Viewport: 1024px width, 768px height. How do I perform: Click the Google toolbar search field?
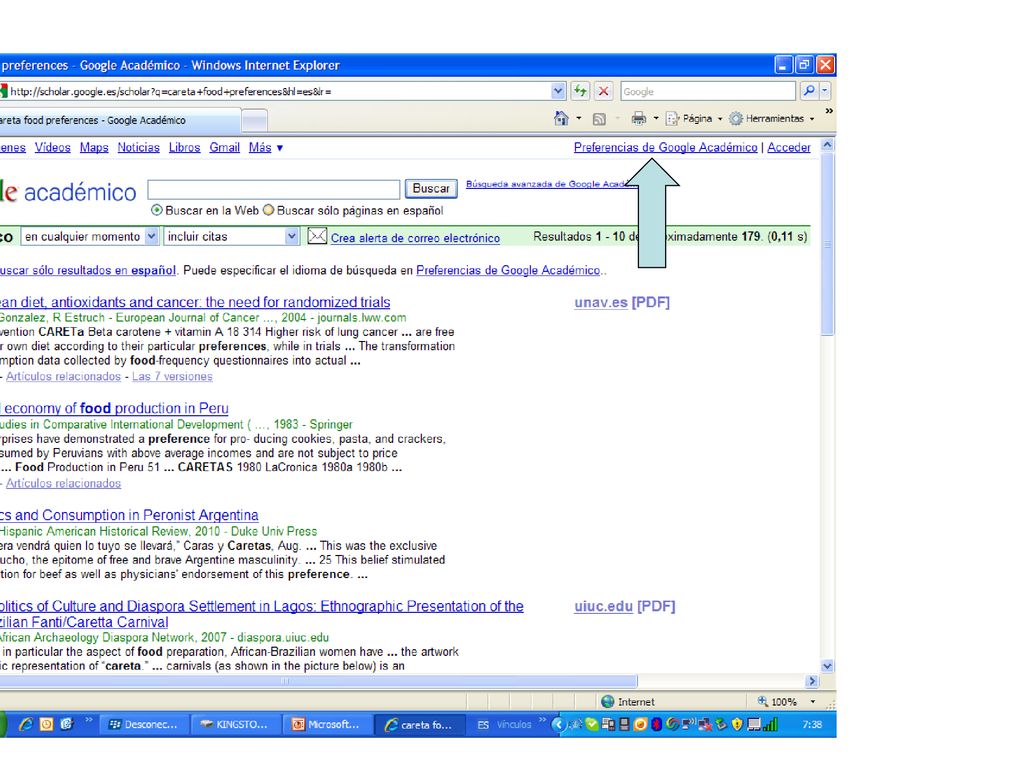708,91
